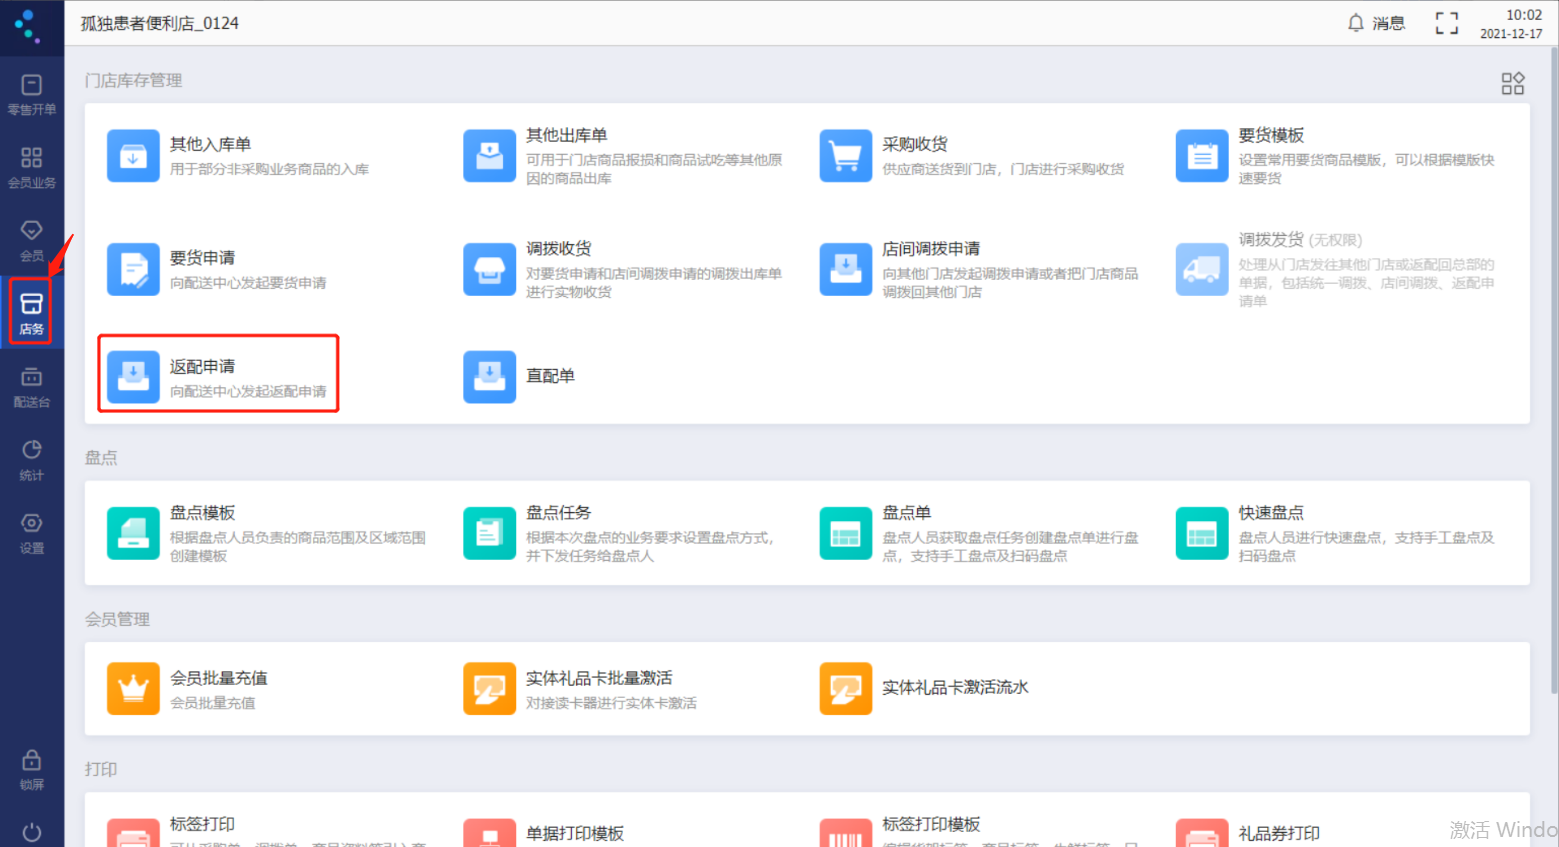Image resolution: width=1559 pixels, height=847 pixels.
Task: Click the 门店库存管理 section heading
Action: tap(134, 81)
